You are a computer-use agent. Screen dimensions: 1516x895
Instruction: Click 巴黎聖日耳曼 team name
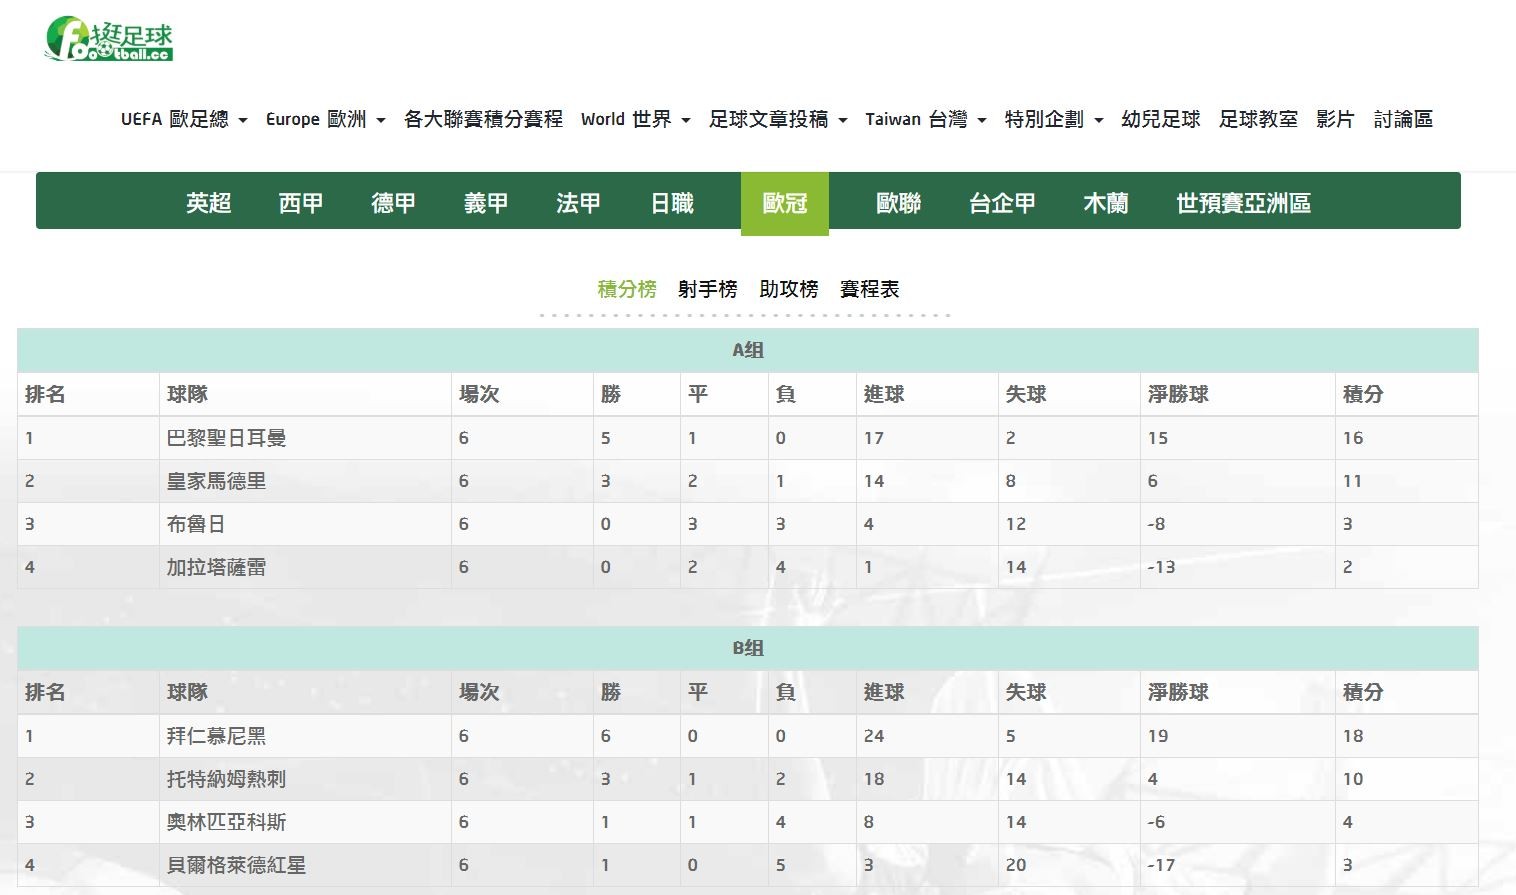pyautogui.click(x=227, y=438)
